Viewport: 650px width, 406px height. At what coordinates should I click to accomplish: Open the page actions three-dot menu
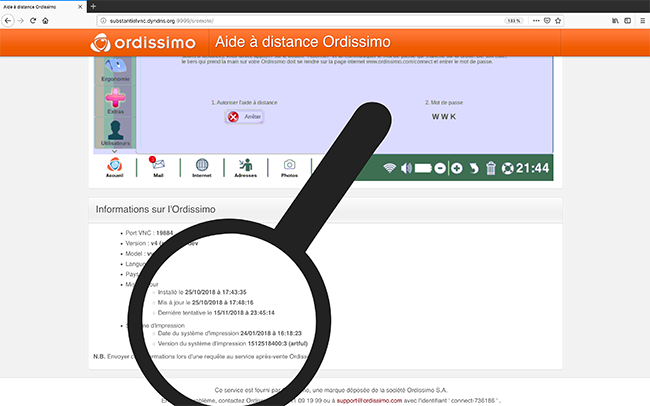[x=536, y=21]
